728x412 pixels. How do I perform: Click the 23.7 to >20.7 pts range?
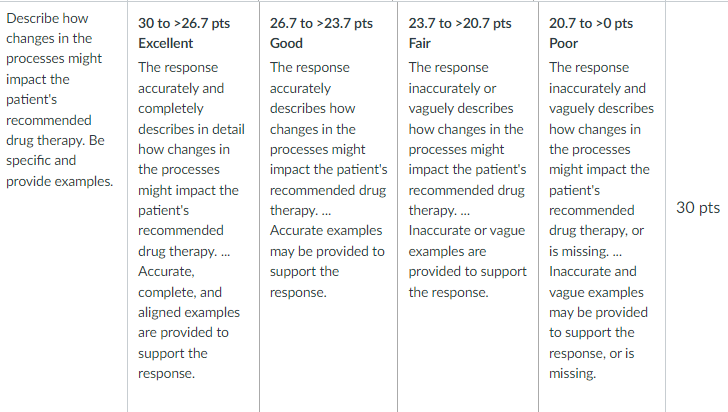coord(460,23)
